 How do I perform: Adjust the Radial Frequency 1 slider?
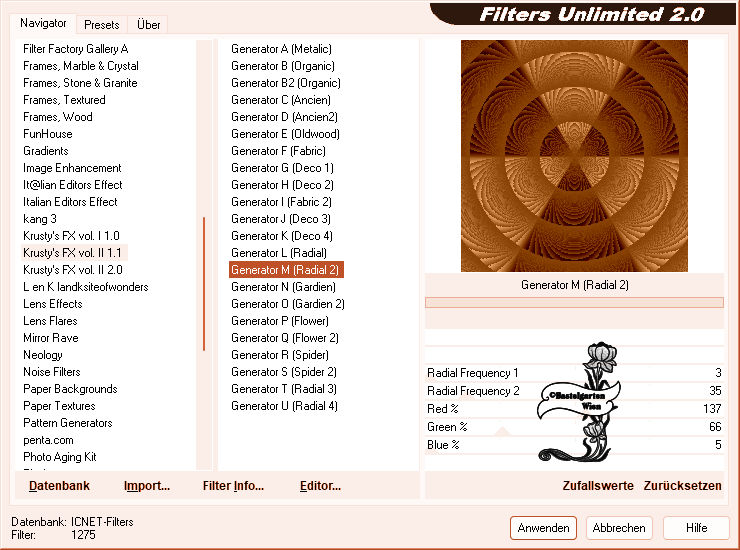click(574, 372)
